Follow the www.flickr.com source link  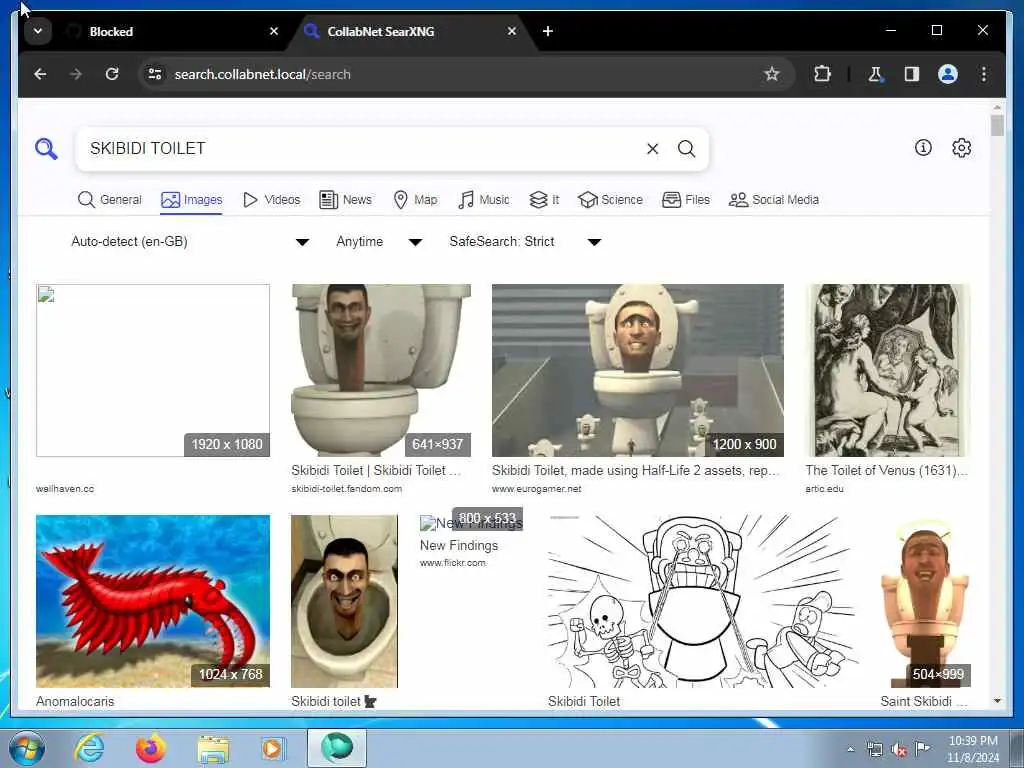453,562
